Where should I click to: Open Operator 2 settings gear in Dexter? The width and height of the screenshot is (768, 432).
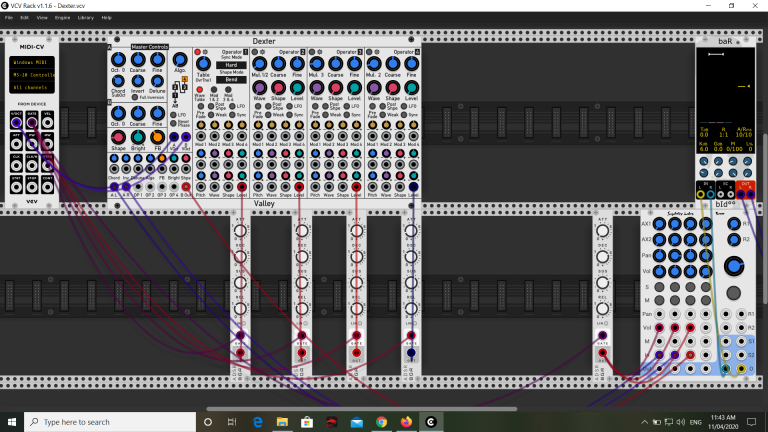coord(263,52)
